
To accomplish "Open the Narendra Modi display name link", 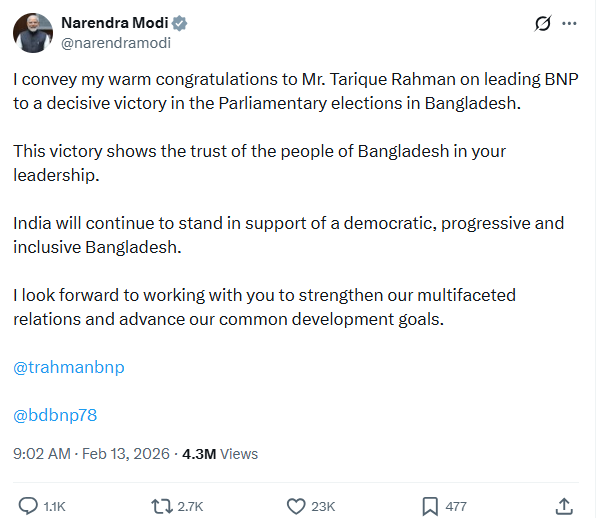I will (115, 23).
